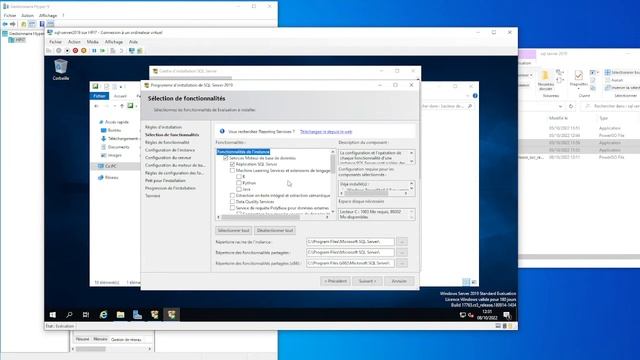Open Corbeille recycle bin on VM desktop
Image resolution: width=640 pixels, height=360 pixels.
(x=61, y=69)
